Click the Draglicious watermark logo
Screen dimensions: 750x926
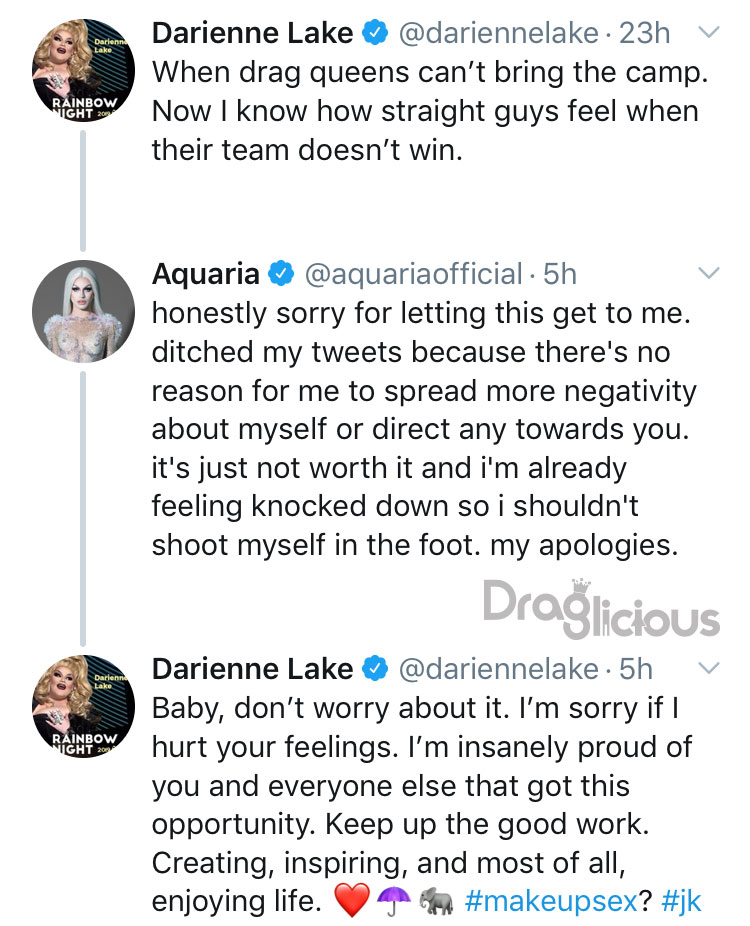[601, 609]
